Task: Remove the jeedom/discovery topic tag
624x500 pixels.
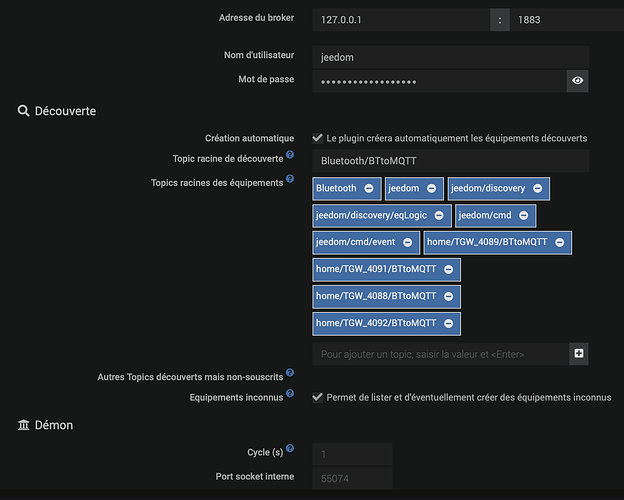Action: [x=537, y=188]
